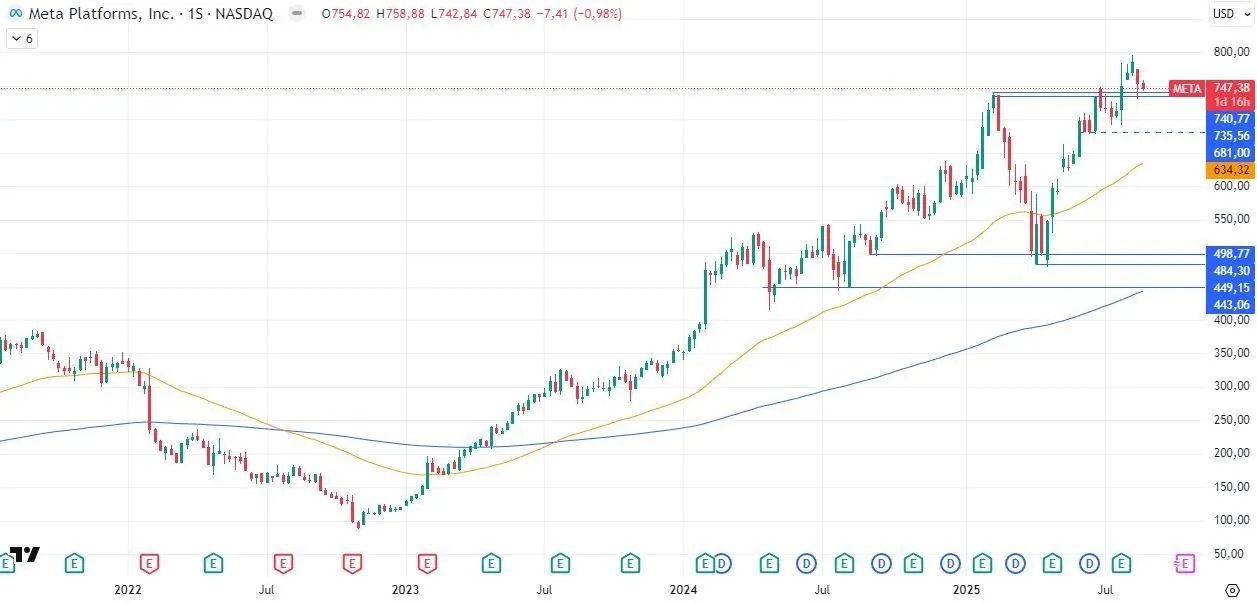Click the last dividend marker on the timeline
The width and height of the screenshot is (1257, 603).
pyautogui.click(x=1089, y=563)
